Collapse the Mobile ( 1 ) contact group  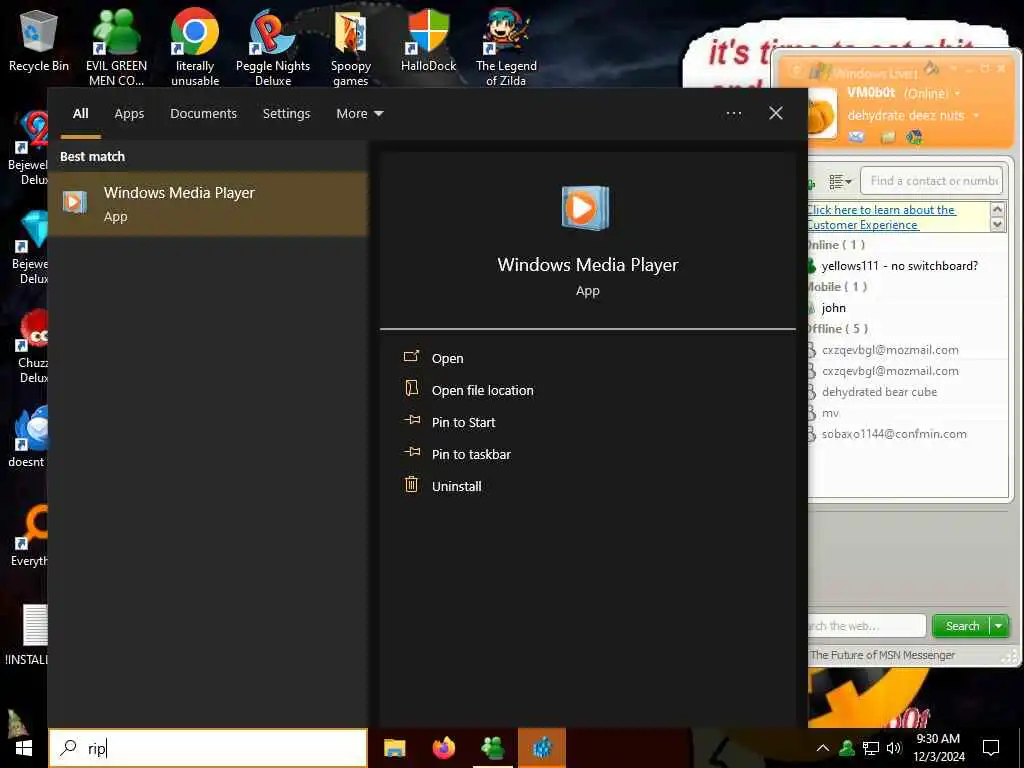(837, 287)
